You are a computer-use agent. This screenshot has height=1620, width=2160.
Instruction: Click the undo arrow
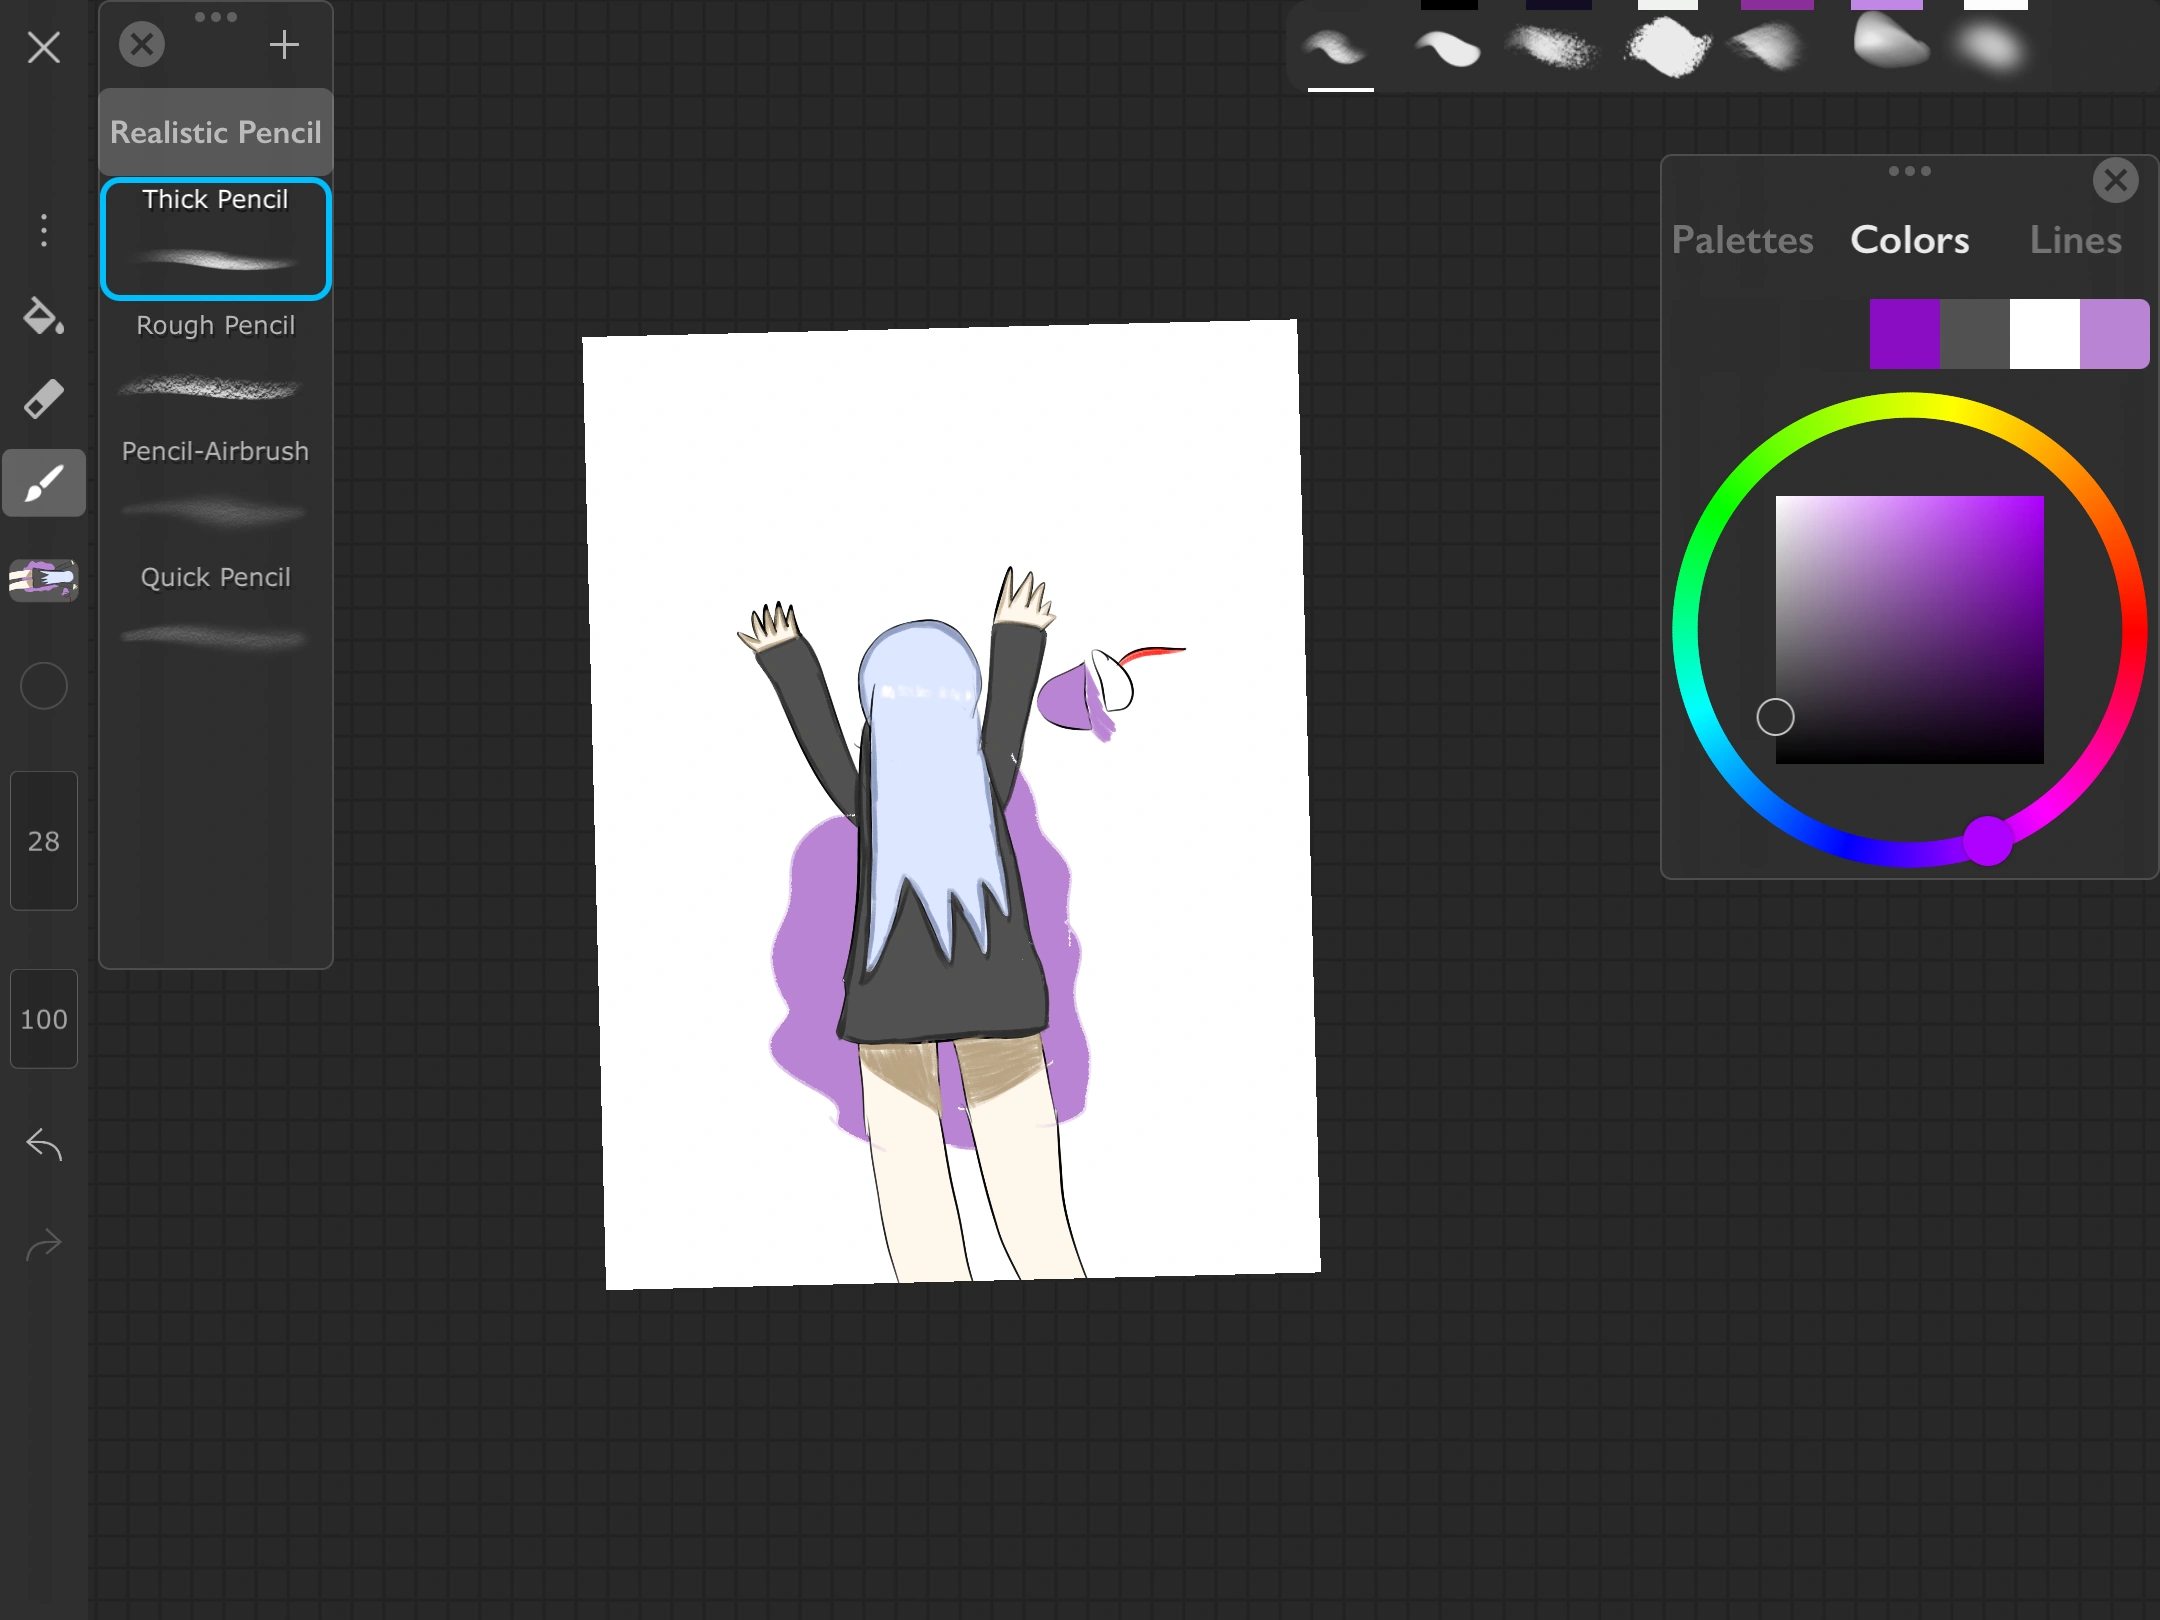click(x=43, y=1144)
